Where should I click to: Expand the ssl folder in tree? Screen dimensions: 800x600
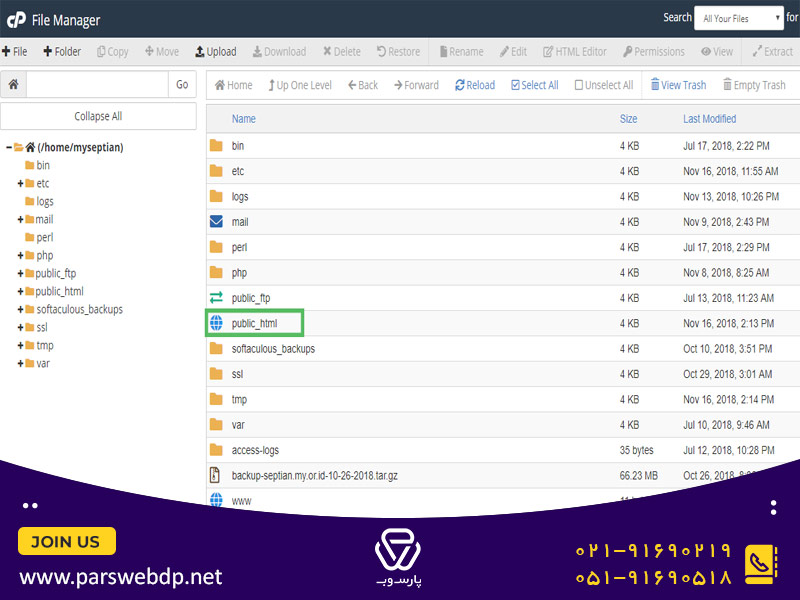20,328
